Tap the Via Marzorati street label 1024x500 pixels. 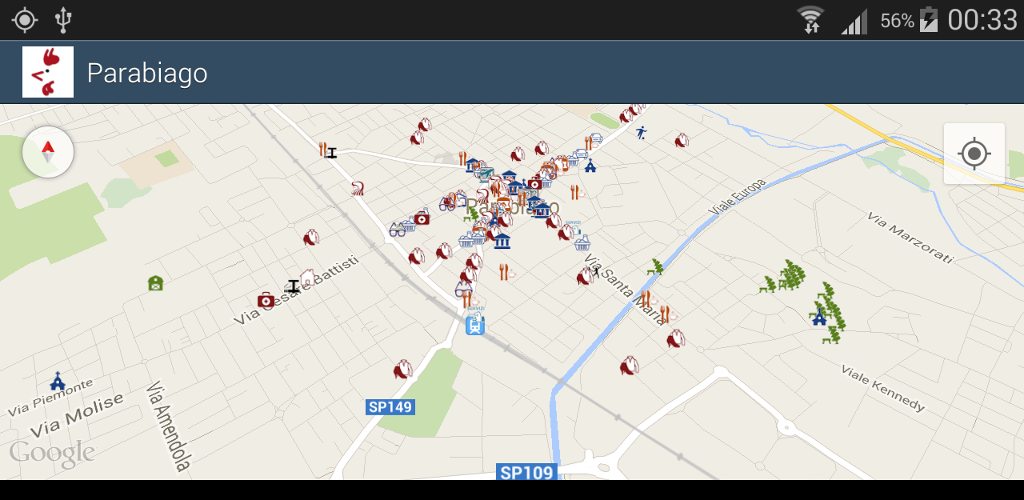tap(910, 238)
